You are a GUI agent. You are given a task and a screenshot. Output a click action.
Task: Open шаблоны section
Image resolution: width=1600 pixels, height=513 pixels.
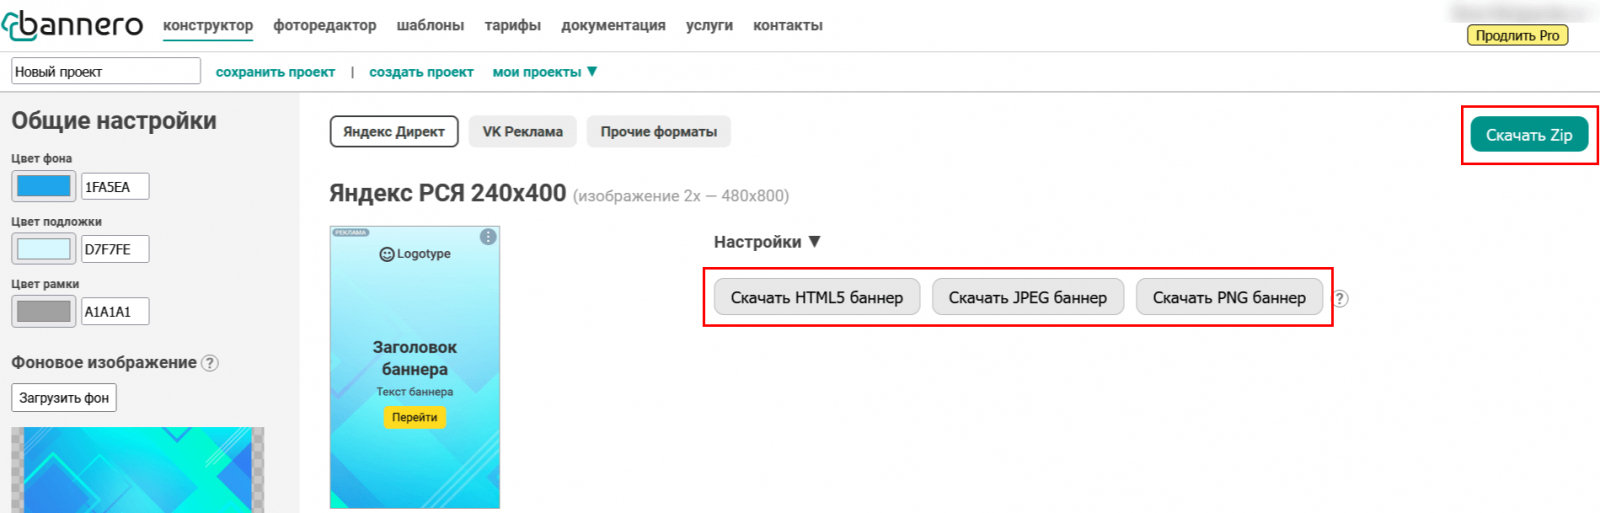430,26
